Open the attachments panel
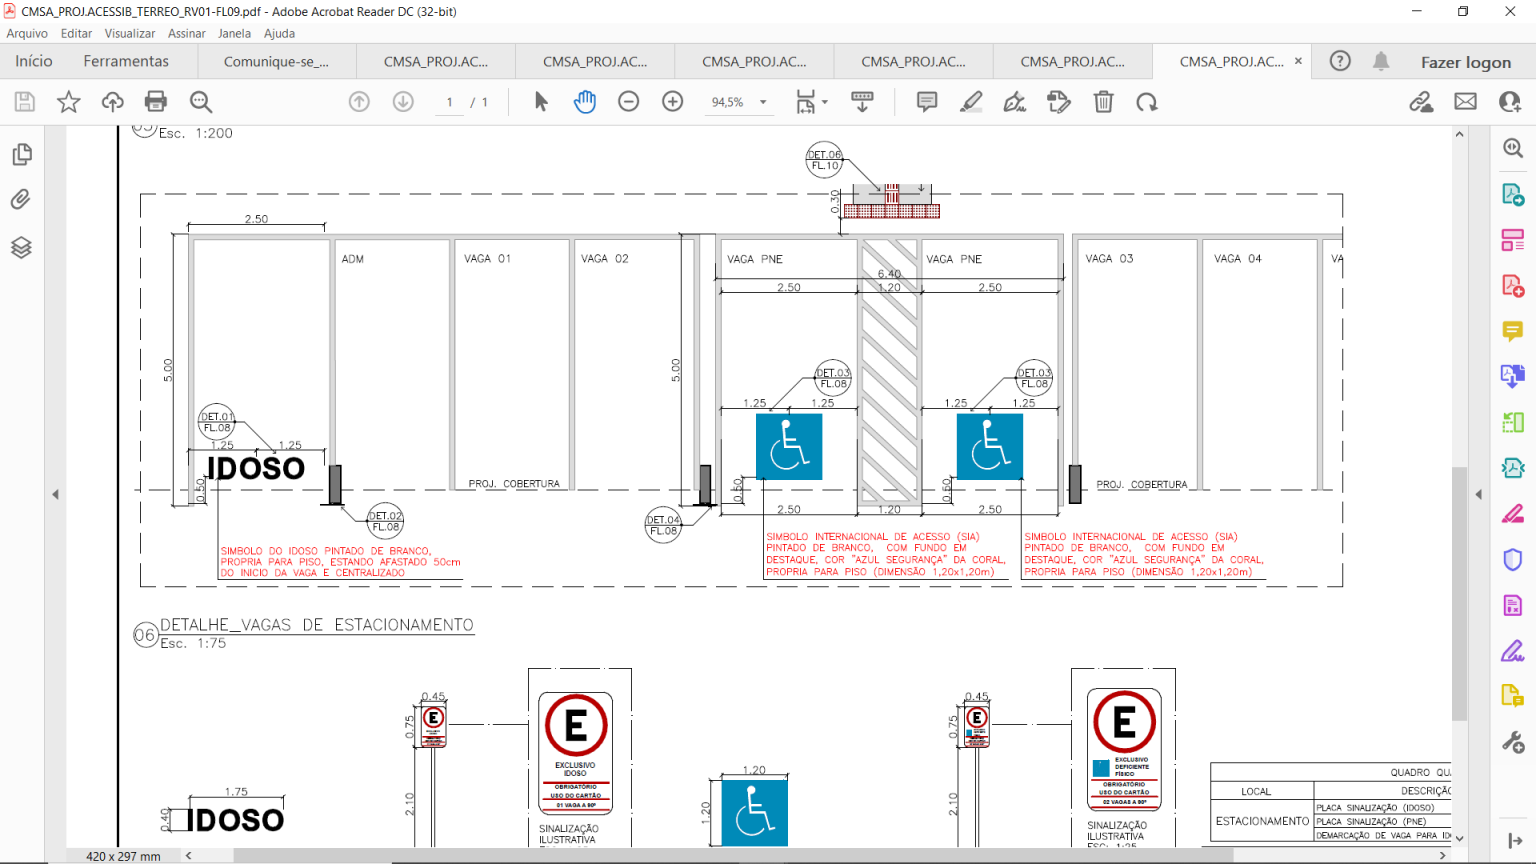The height and width of the screenshot is (864, 1536). (21, 200)
